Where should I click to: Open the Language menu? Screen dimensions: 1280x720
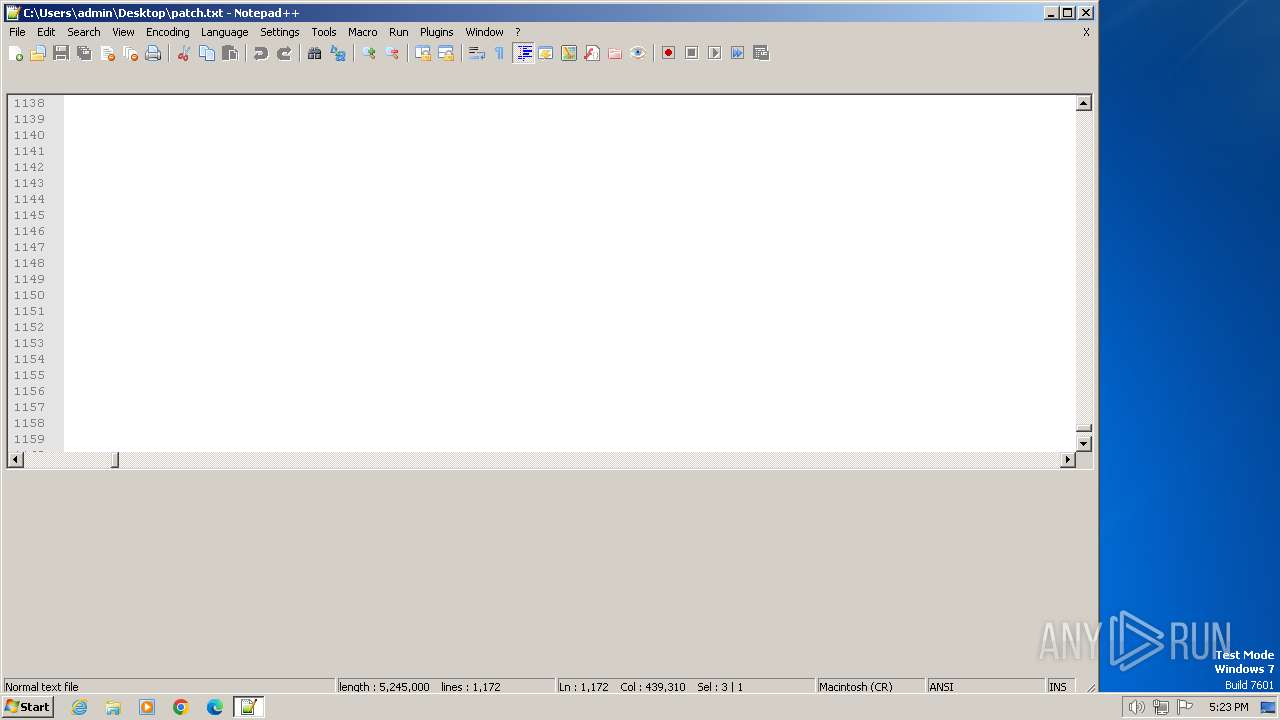click(x=224, y=32)
